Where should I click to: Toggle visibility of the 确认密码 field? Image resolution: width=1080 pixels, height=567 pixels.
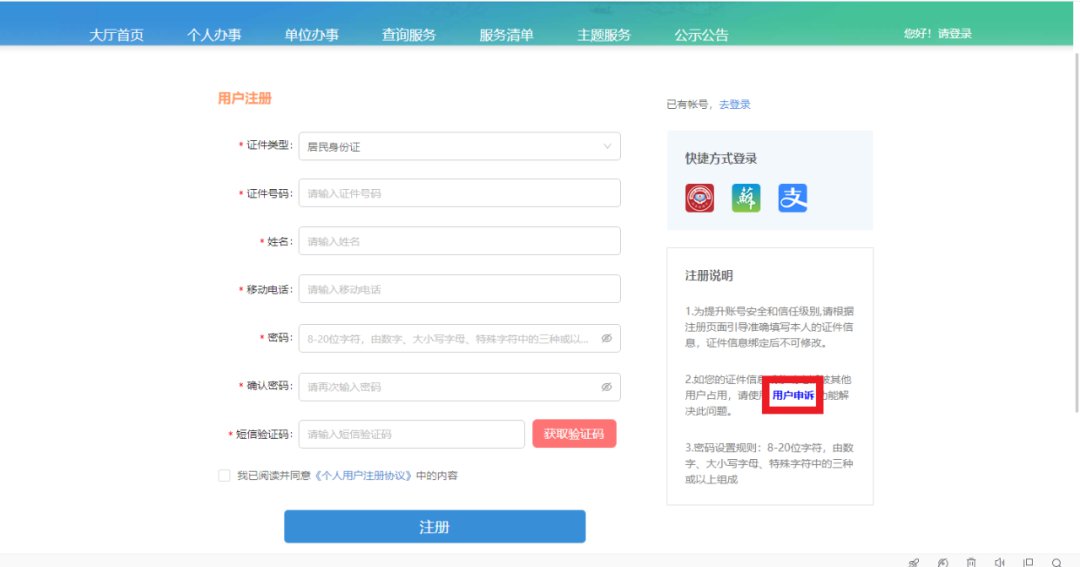[x=606, y=387]
